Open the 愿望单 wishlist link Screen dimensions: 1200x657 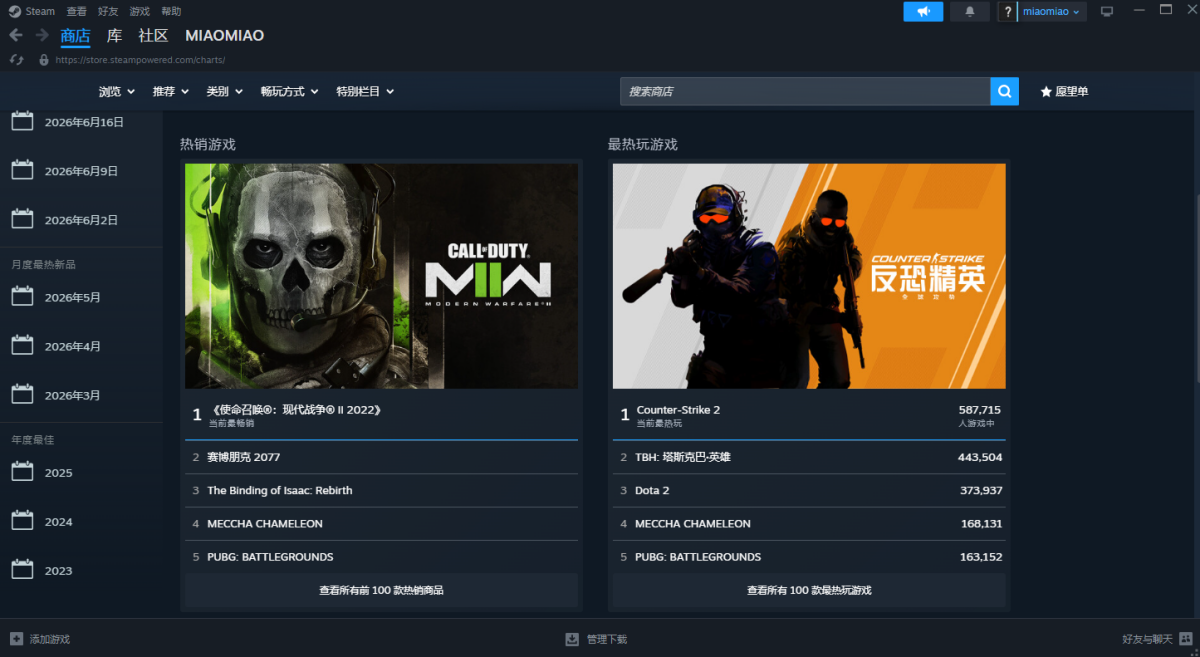(1064, 91)
